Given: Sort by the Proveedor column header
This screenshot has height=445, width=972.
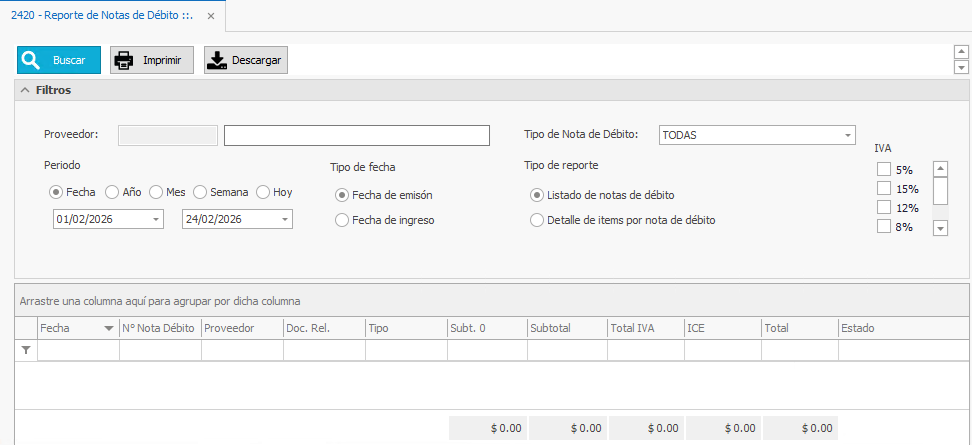Looking at the screenshot, I should coord(241,328).
